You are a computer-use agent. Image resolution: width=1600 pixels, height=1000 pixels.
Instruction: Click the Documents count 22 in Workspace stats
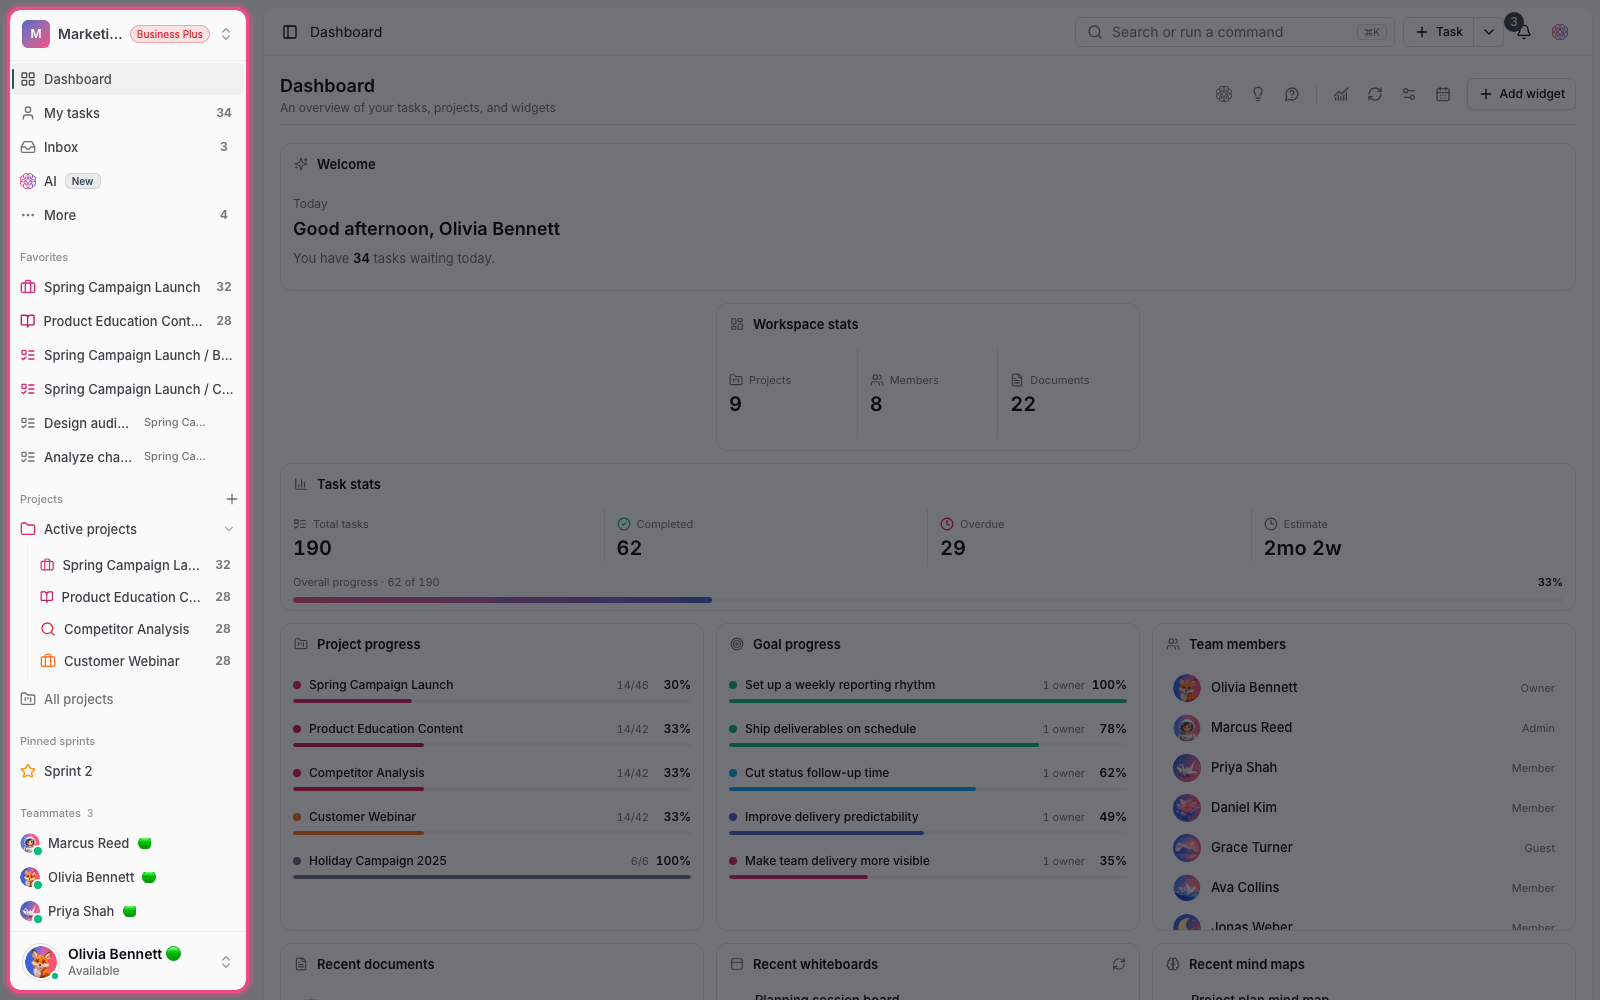click(1023, 404)
